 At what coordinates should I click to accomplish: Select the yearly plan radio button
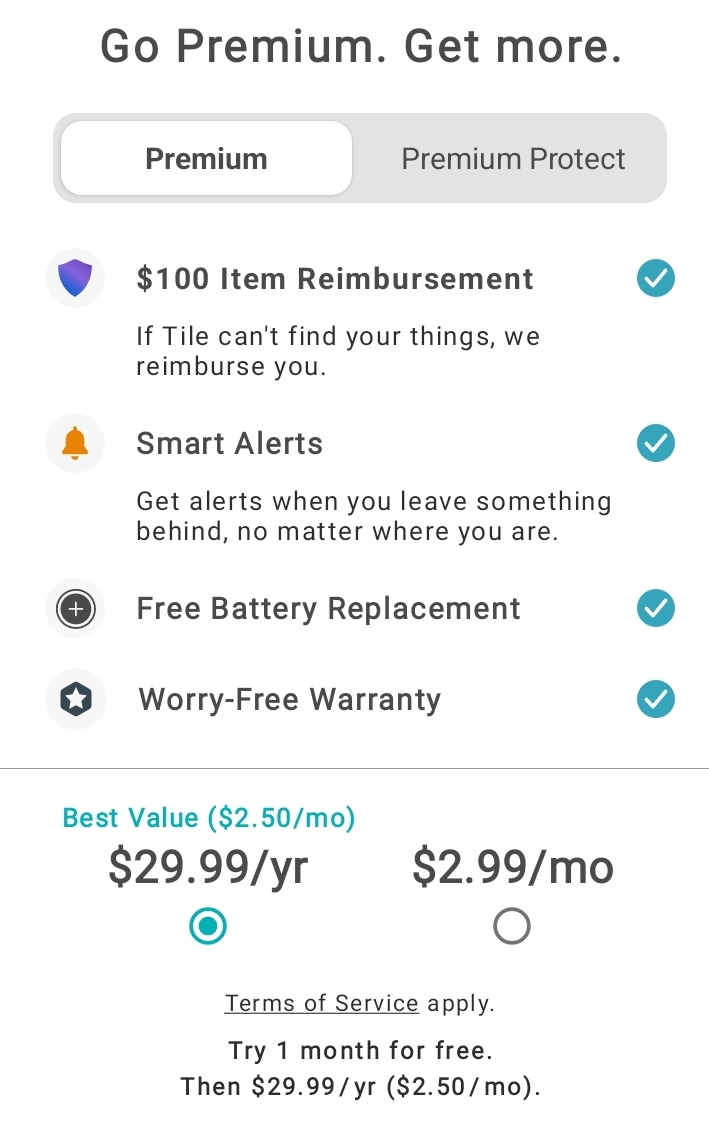coord(208,927)
